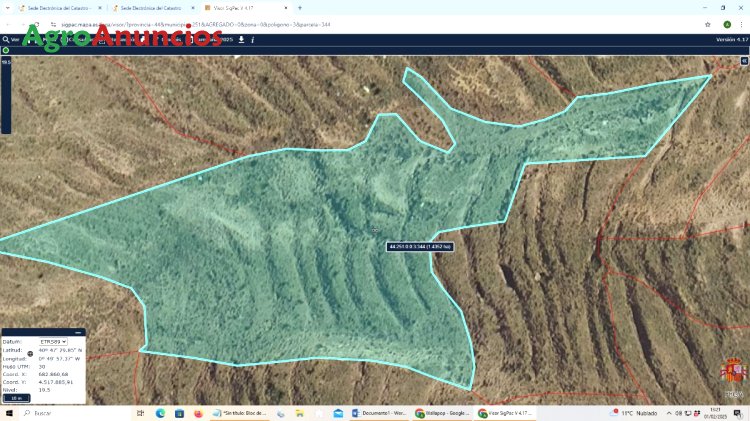
Task: Switch to second Sede Electrónica del Catastro tab
Action: [153, 8]
